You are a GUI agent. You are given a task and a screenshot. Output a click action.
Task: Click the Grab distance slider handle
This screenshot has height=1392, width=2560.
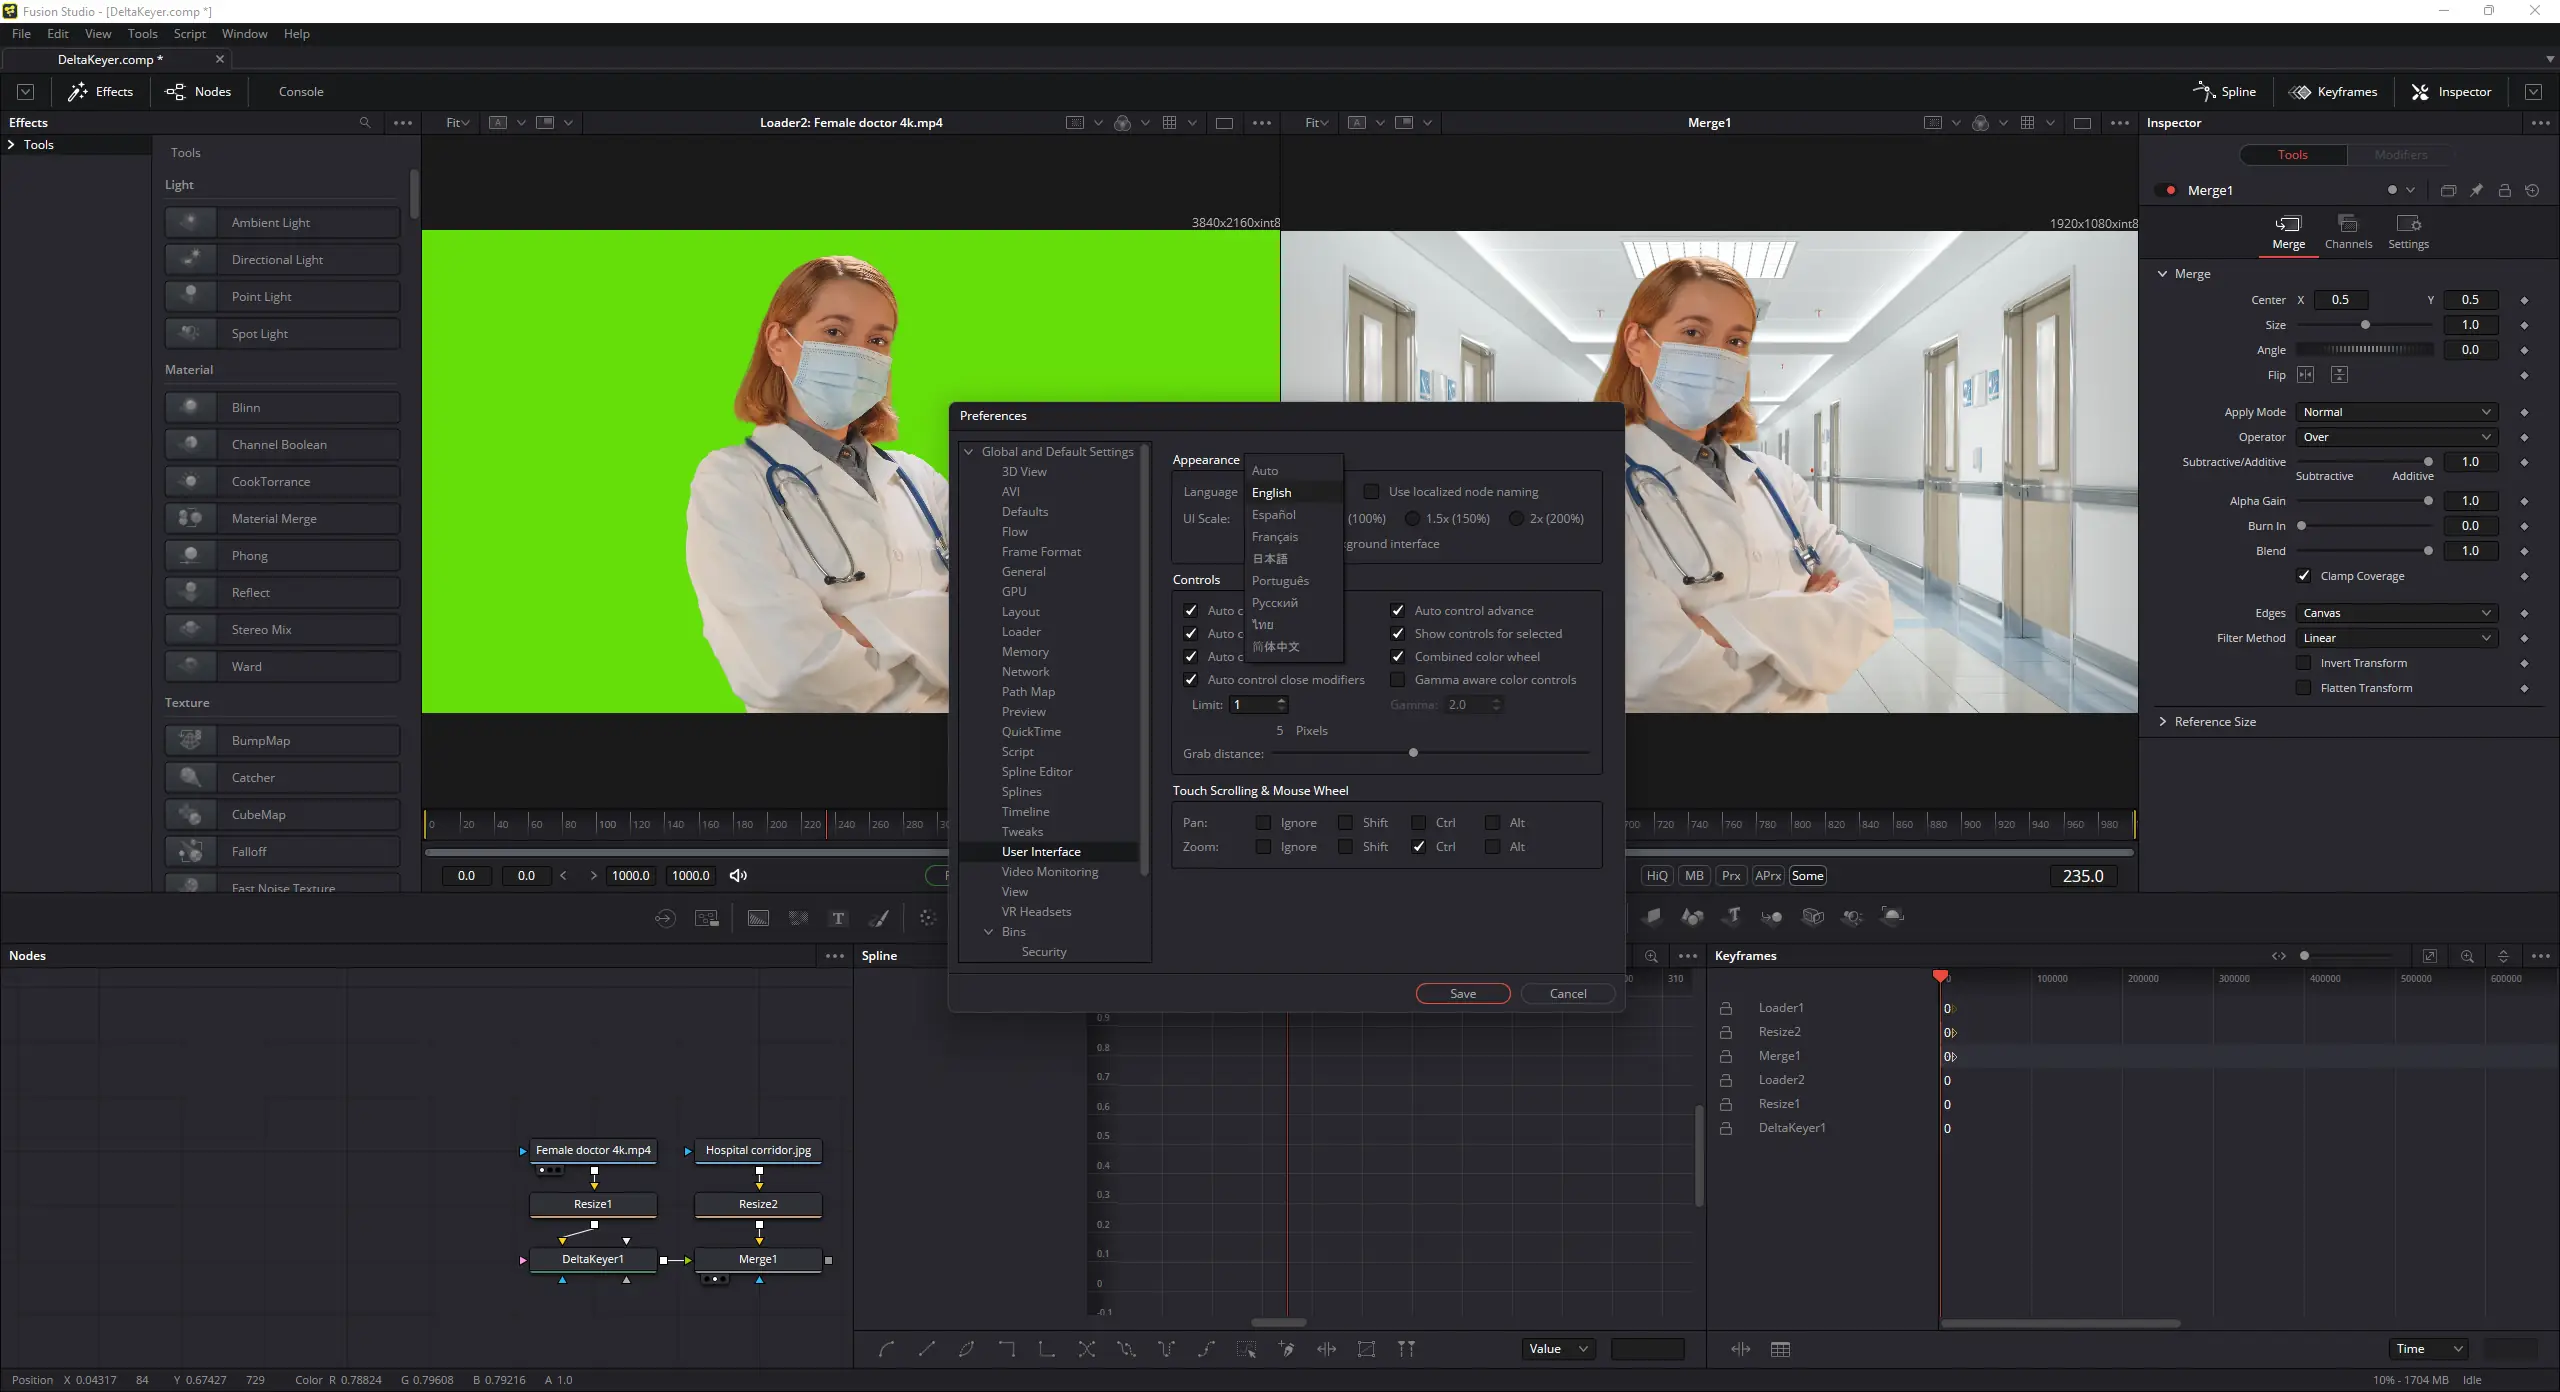(1413, 753)
